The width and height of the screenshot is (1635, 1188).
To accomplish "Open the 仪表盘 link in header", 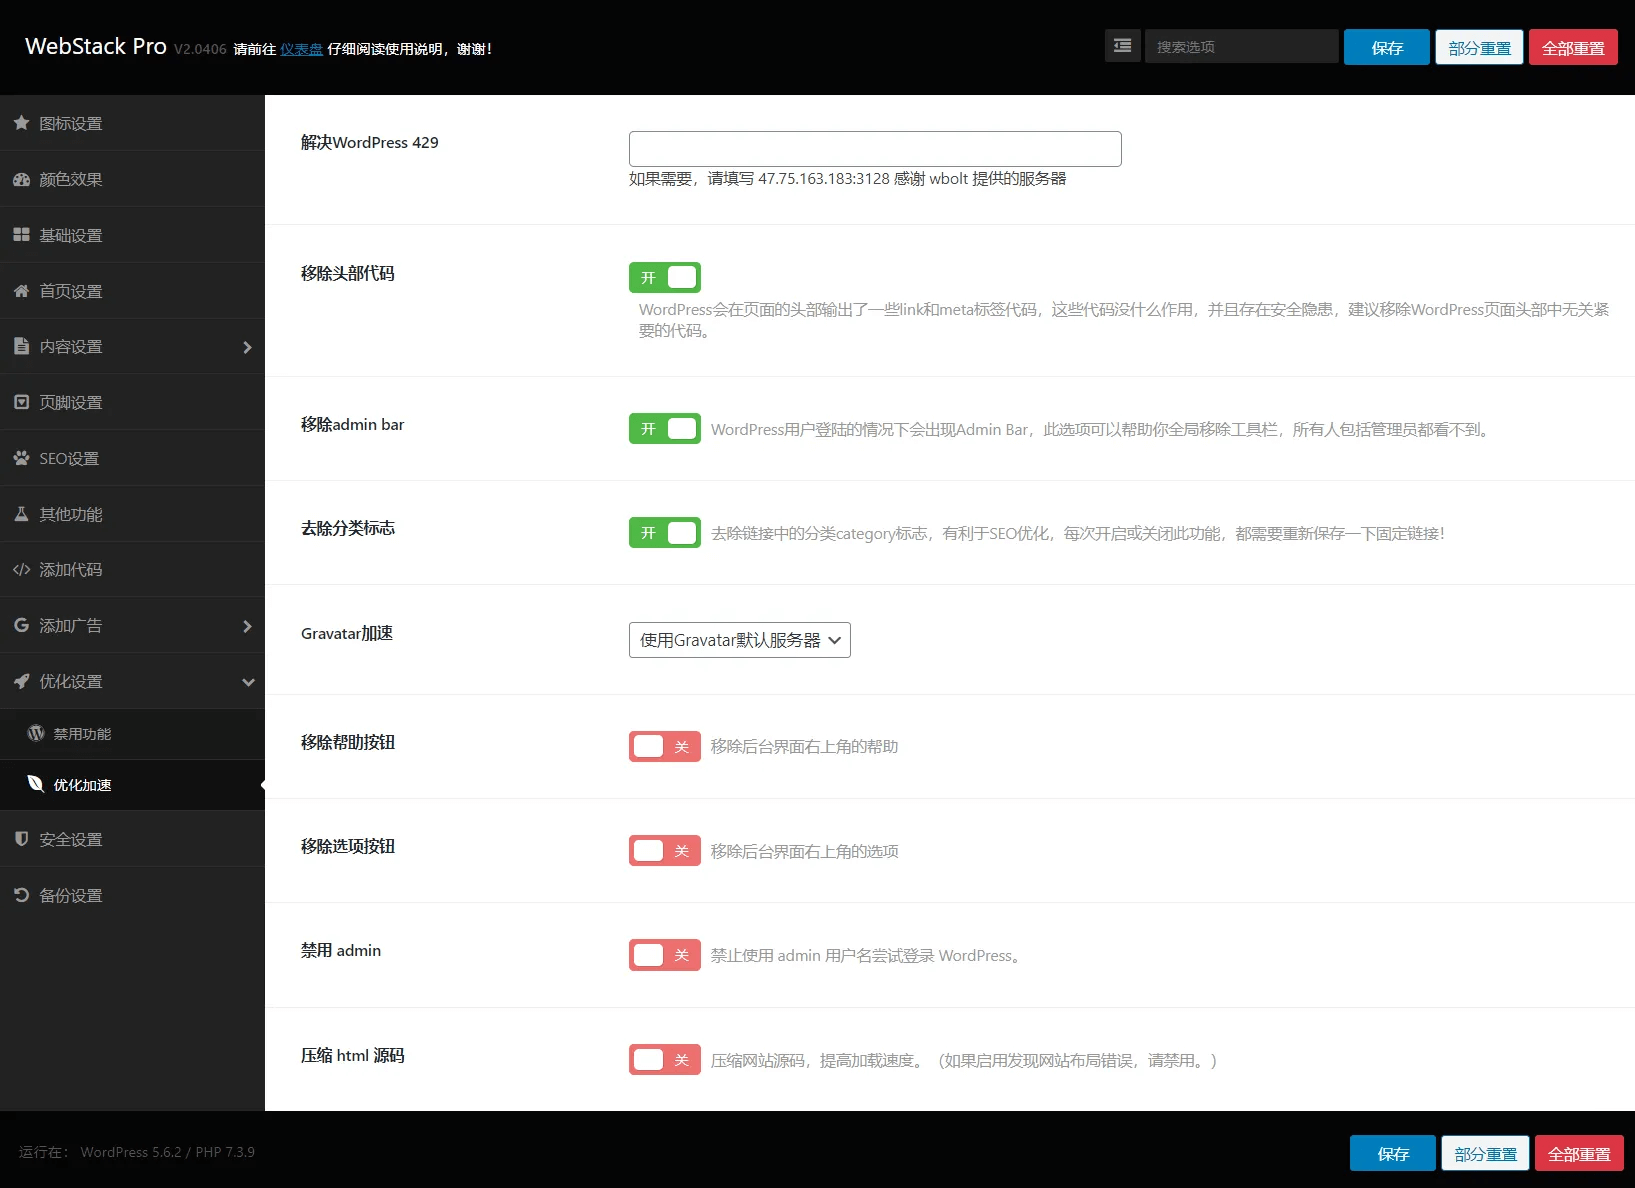I will pyautogui.click(x=301, y=49).
